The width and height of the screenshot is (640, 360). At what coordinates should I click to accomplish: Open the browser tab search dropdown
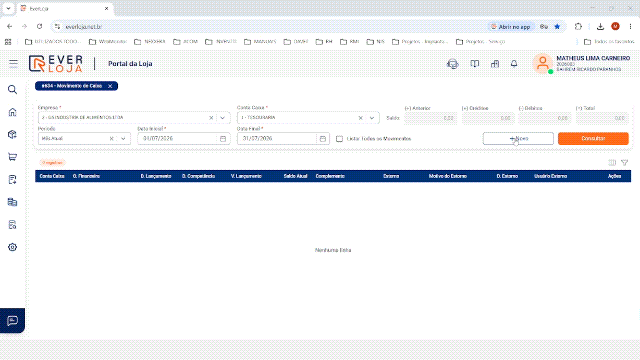[8, 8]
